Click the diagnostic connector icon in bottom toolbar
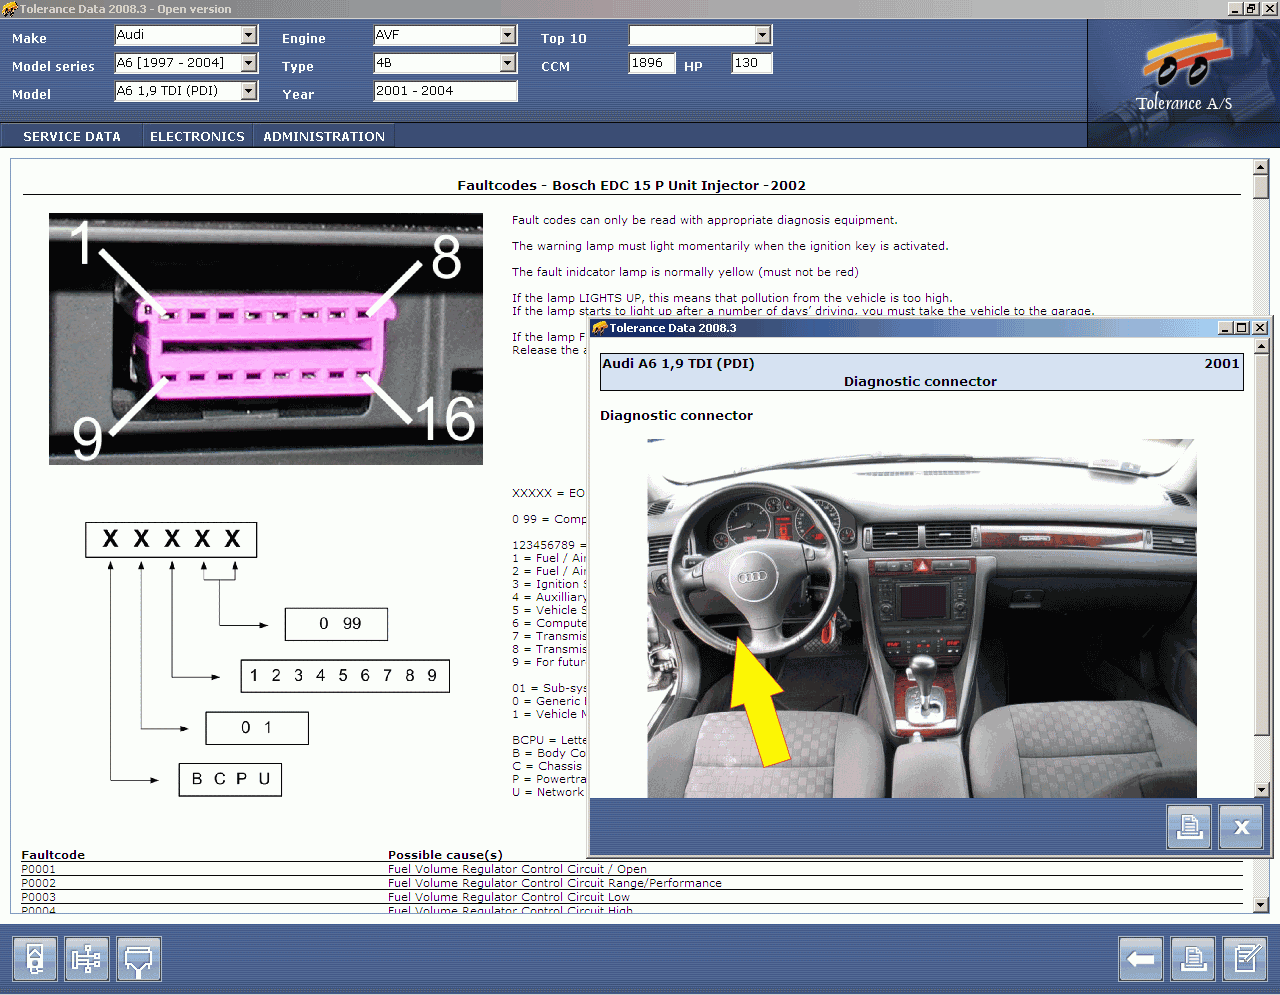The image size is (1280, 995). 139,960
